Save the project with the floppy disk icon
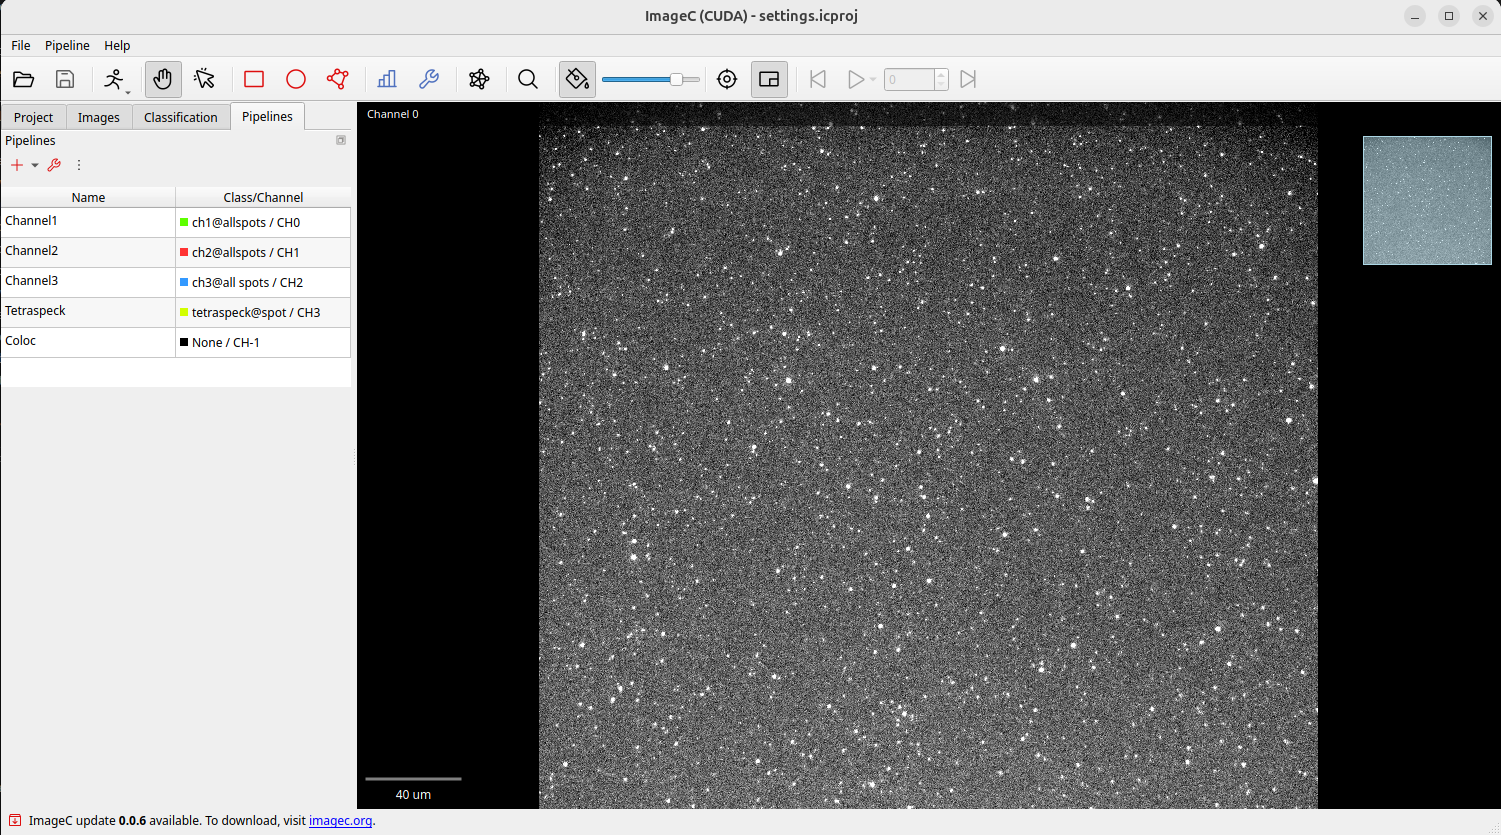 (65, 79)
